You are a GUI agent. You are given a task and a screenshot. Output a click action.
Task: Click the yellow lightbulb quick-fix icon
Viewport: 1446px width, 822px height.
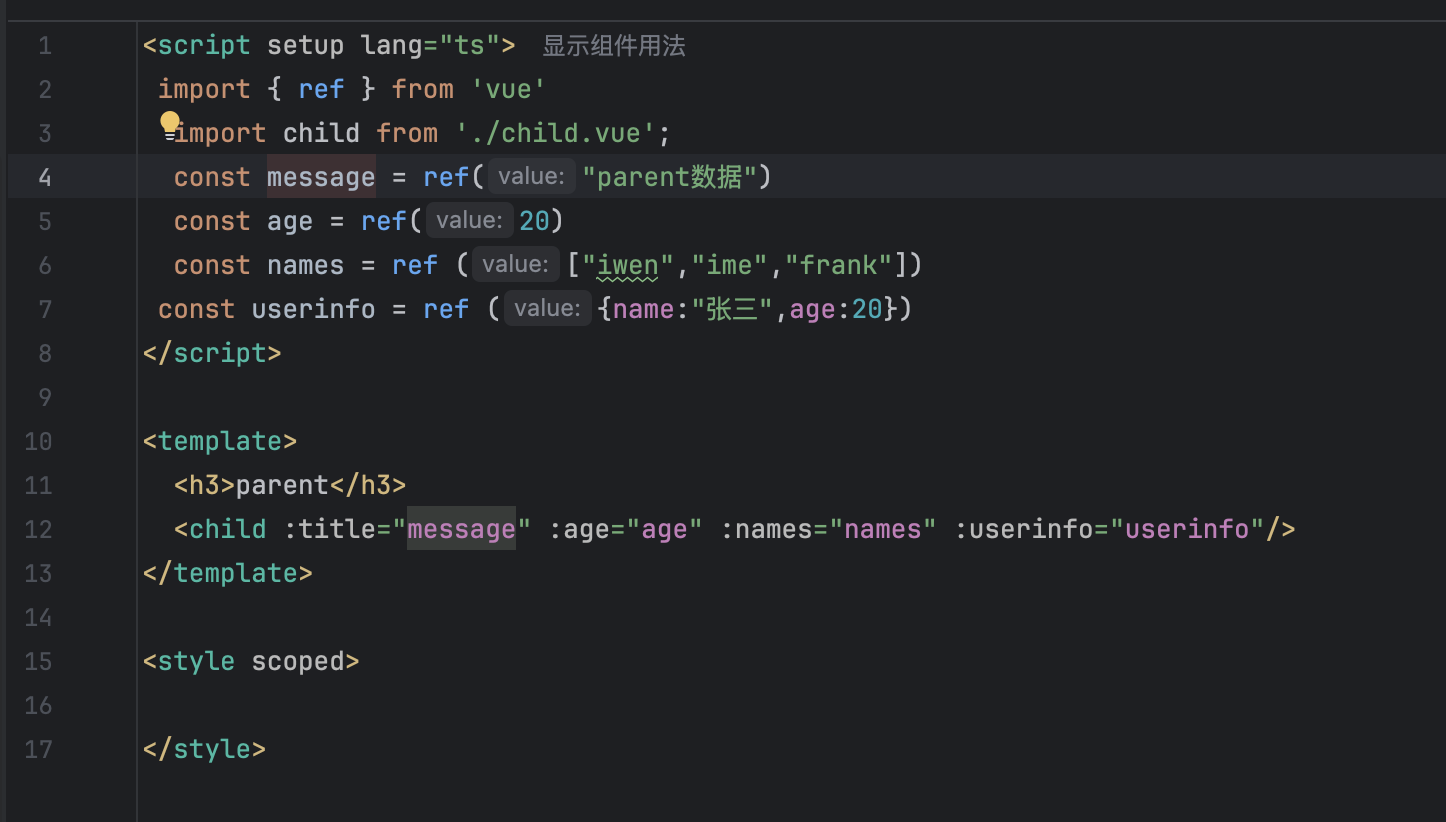coord(170,124)
